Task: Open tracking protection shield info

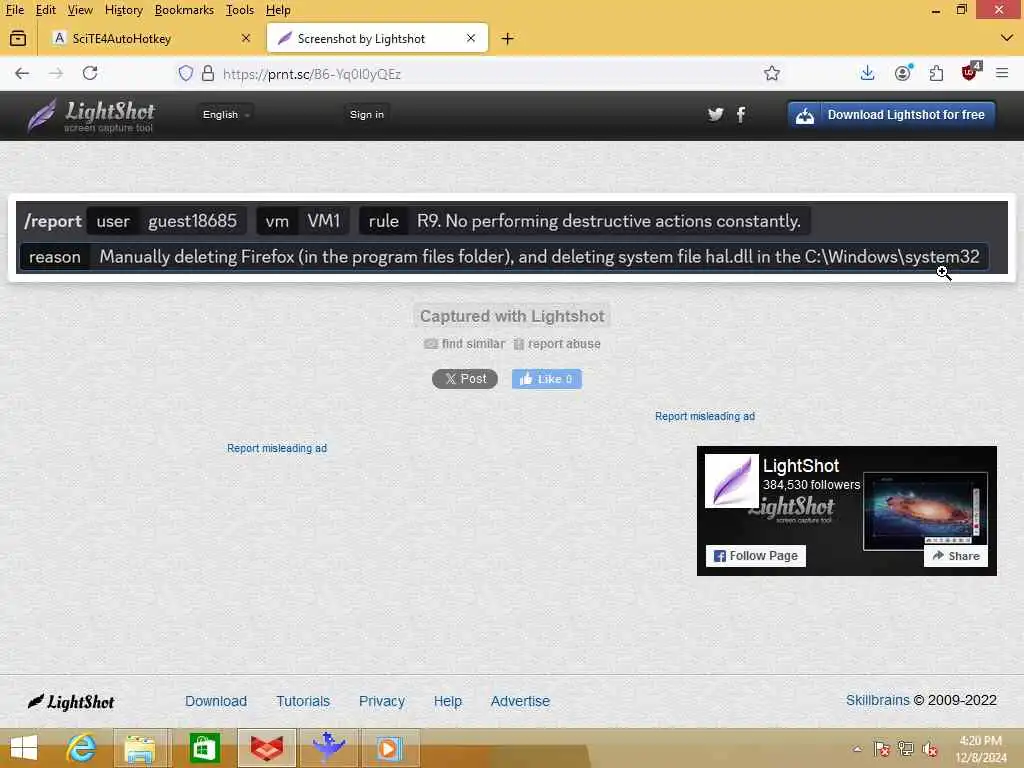Action: click(x=186, y=73)
